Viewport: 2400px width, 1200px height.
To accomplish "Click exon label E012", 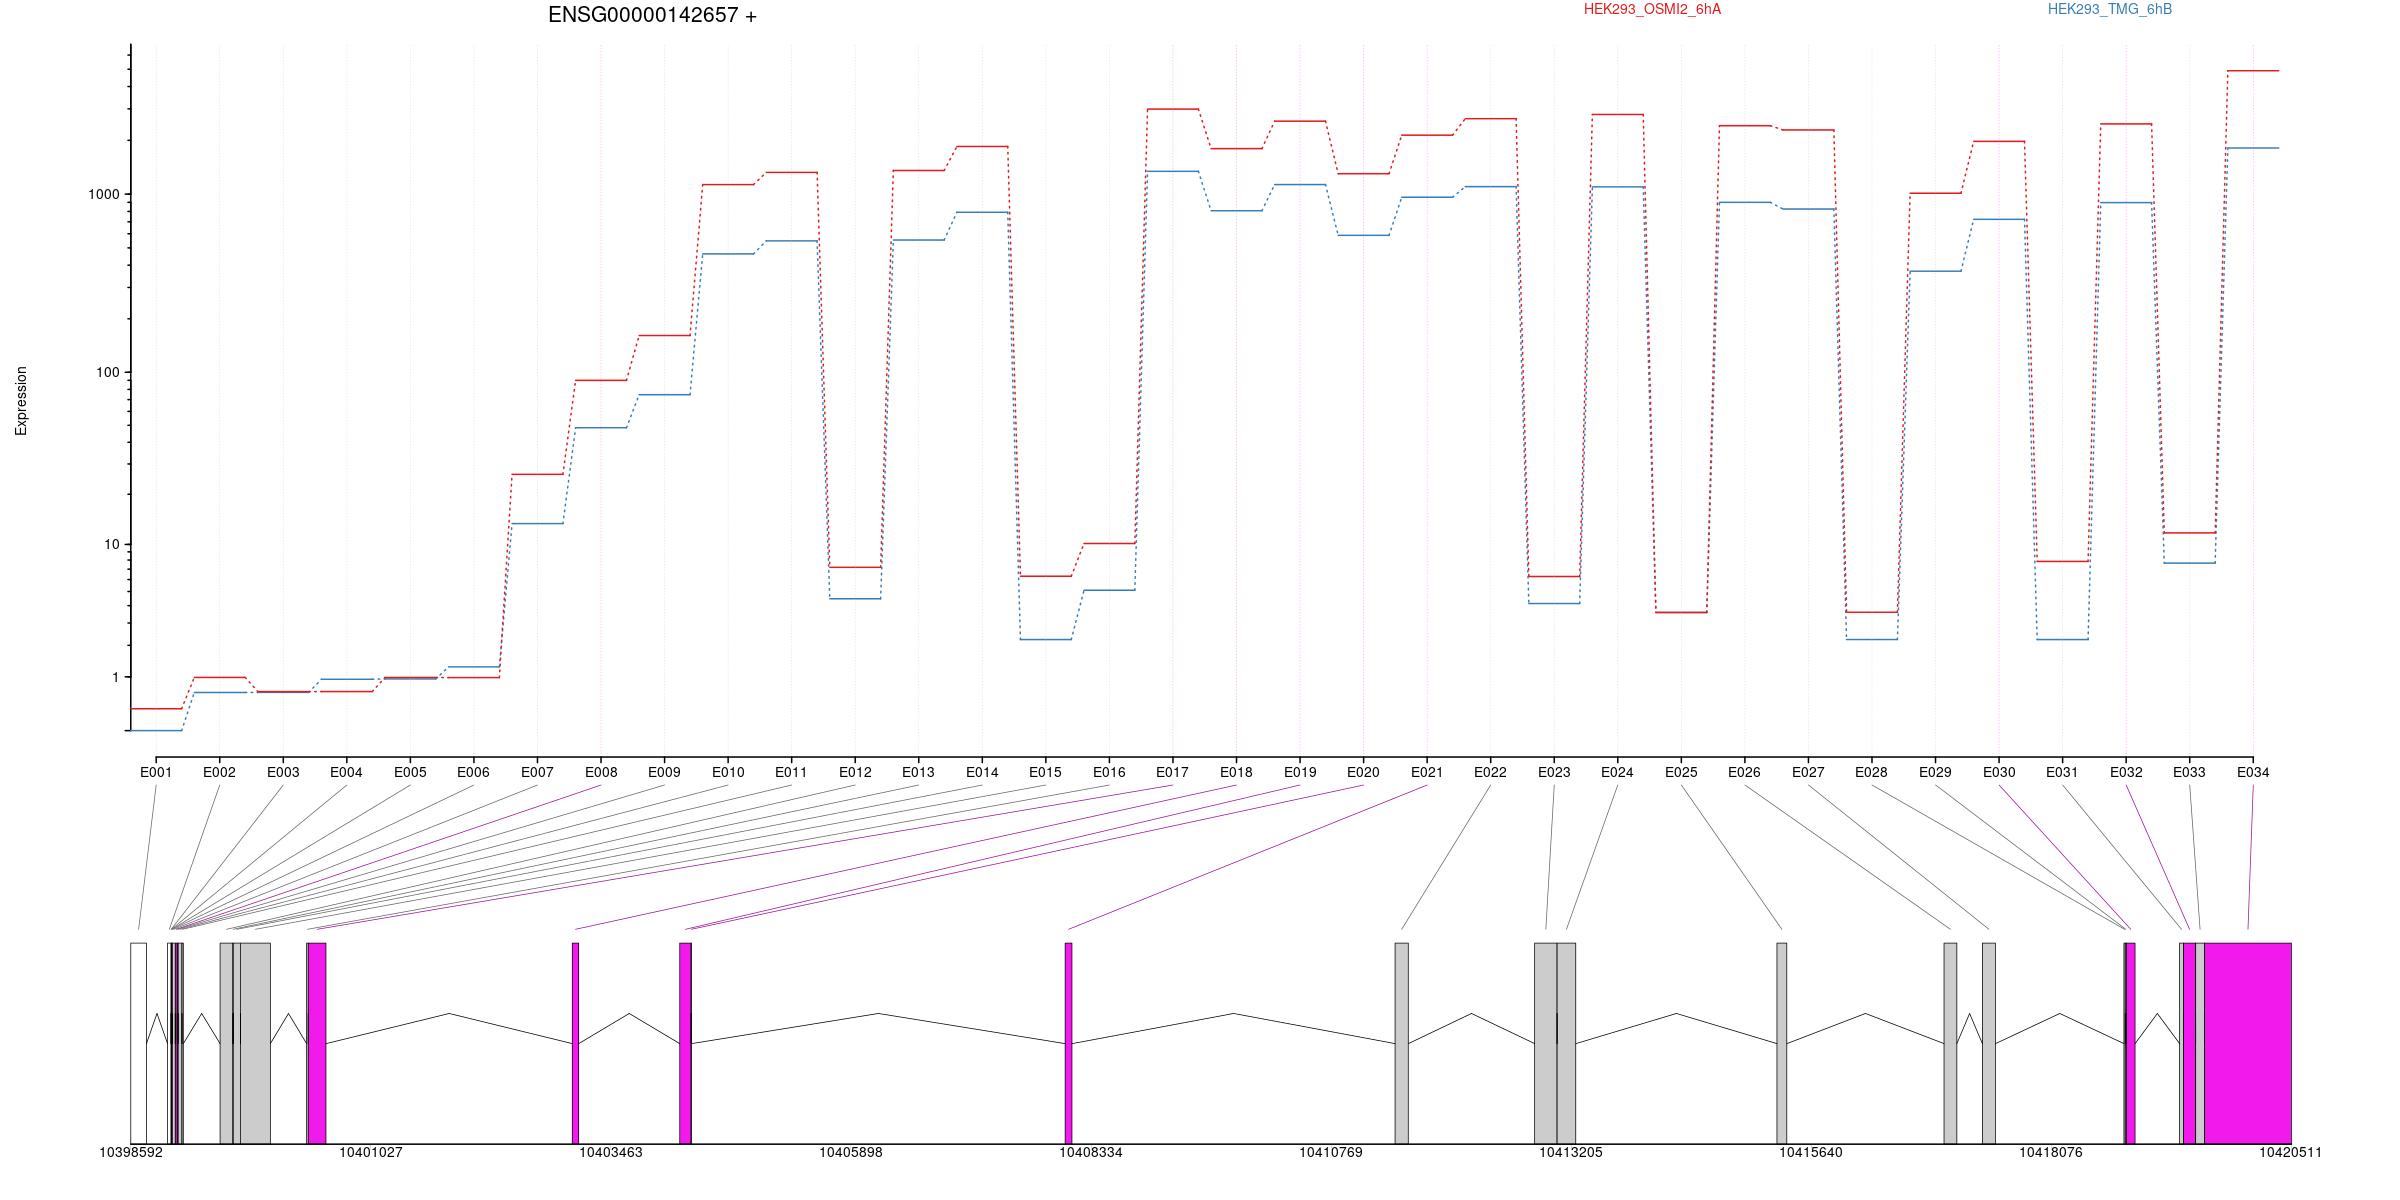I will click(855, 772).
